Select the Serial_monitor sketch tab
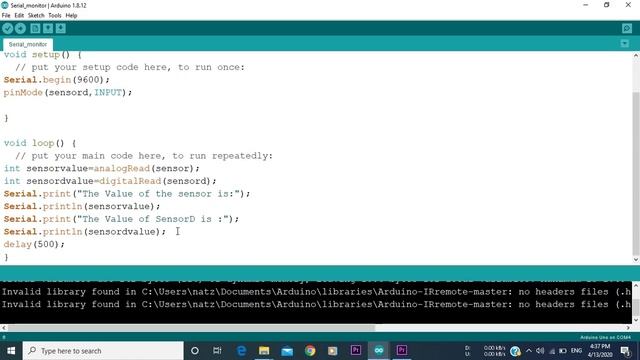 (x=28, y=44)
